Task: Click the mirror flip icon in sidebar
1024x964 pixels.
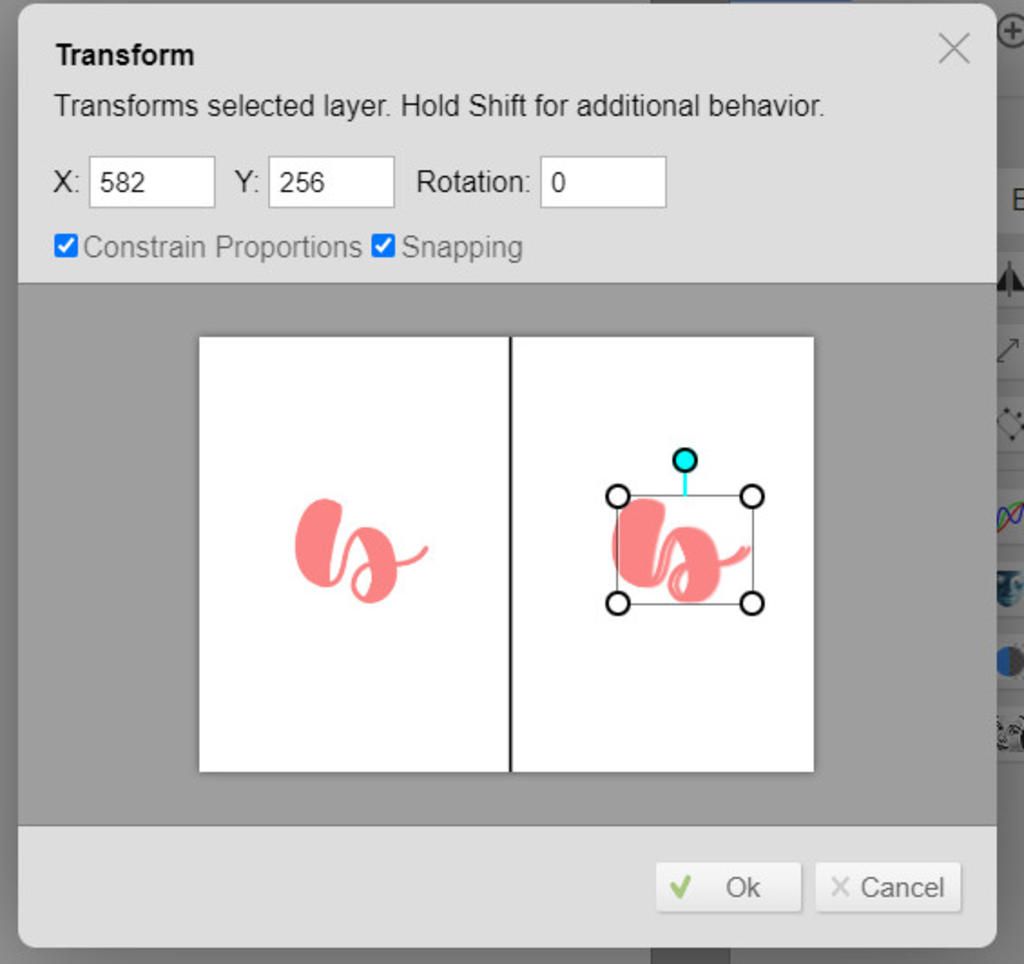Action: pos(1010,279)
